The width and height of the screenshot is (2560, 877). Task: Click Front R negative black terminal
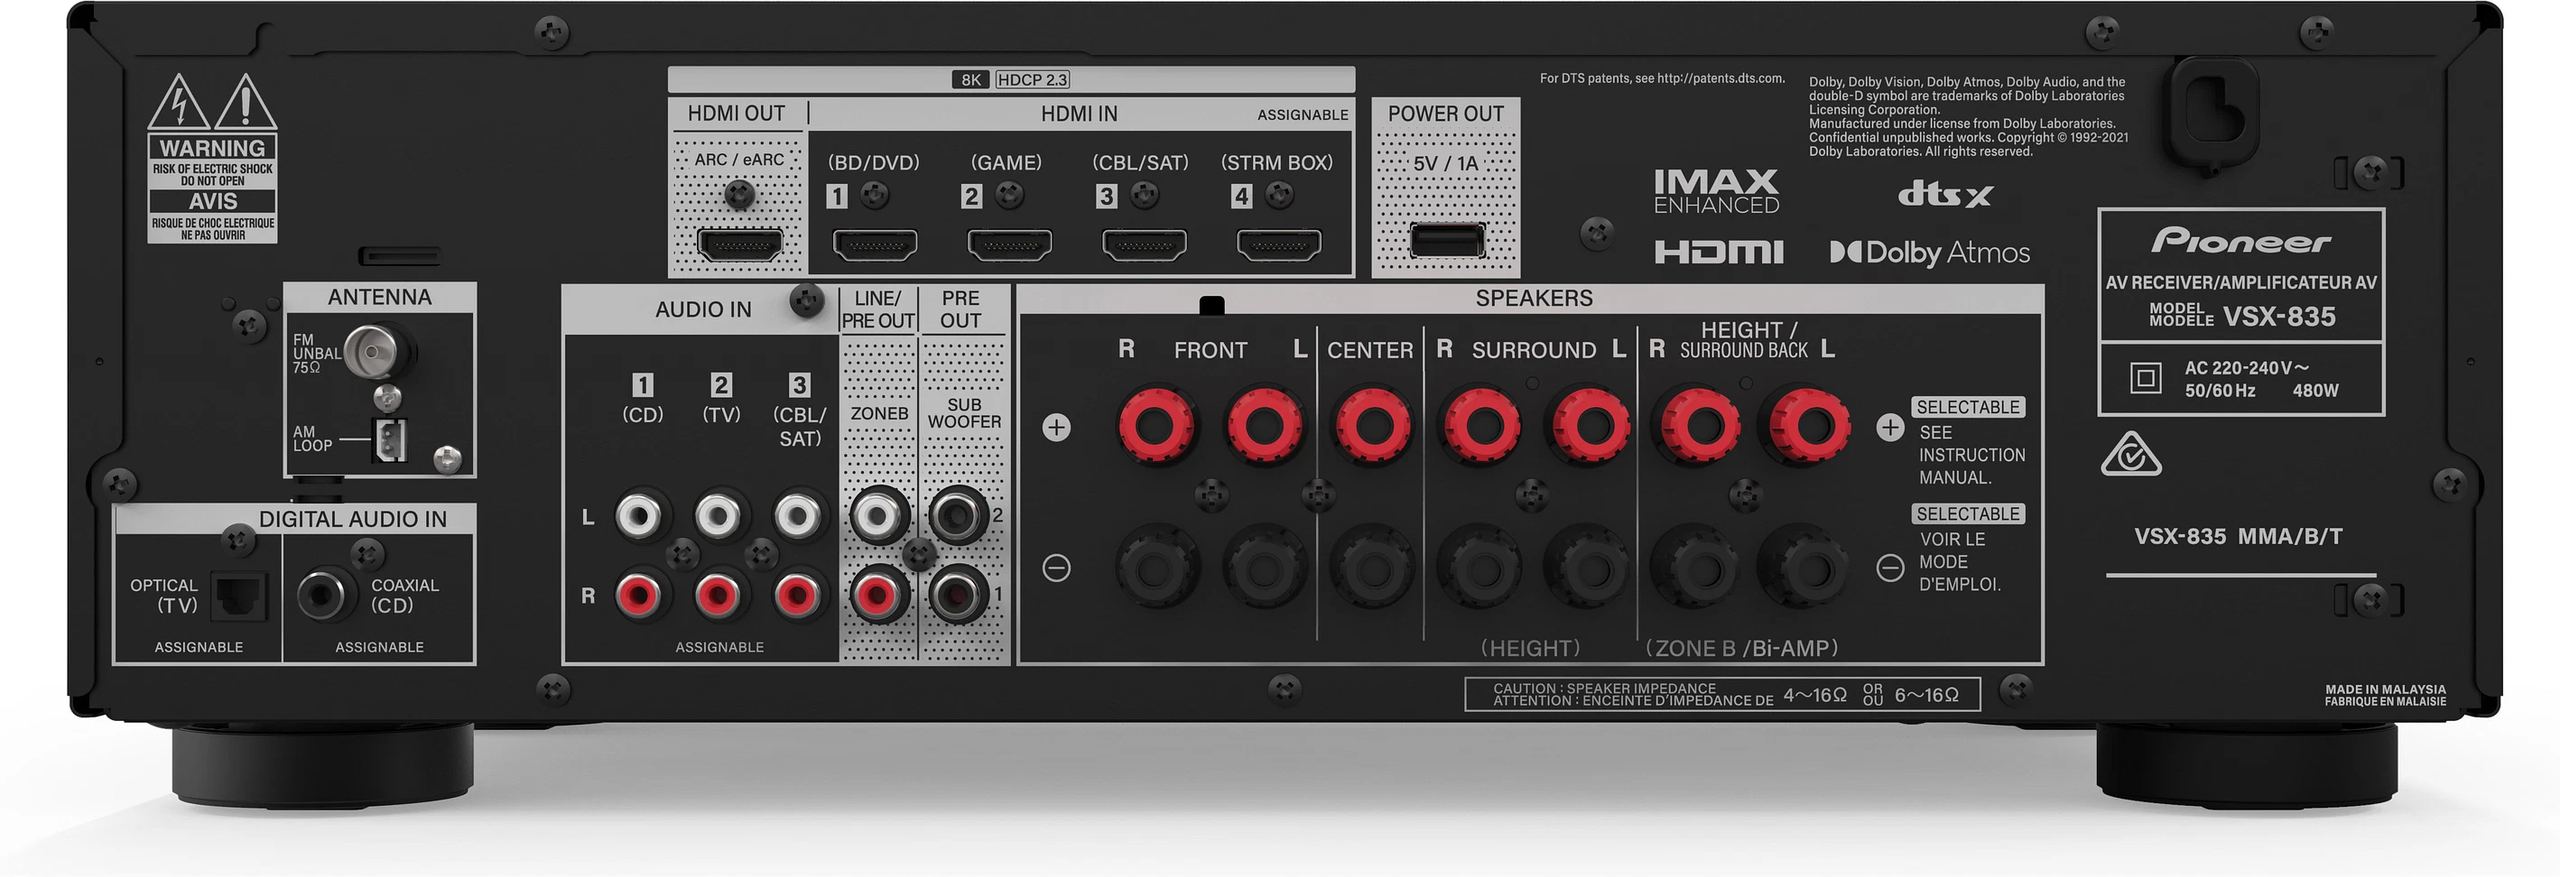[x=1155, y=568]
